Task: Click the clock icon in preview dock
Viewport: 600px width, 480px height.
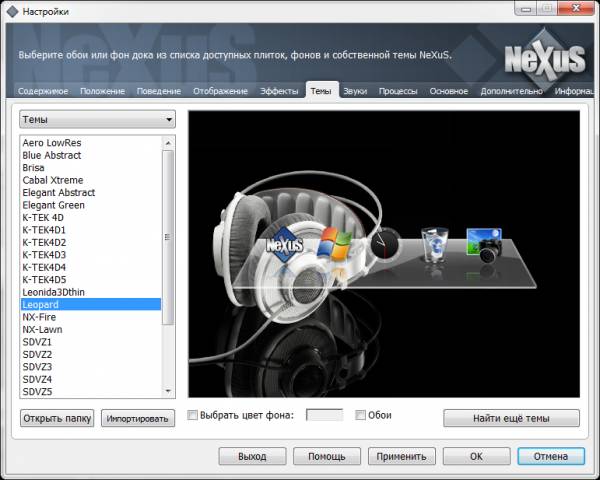Action: [385, 243]
